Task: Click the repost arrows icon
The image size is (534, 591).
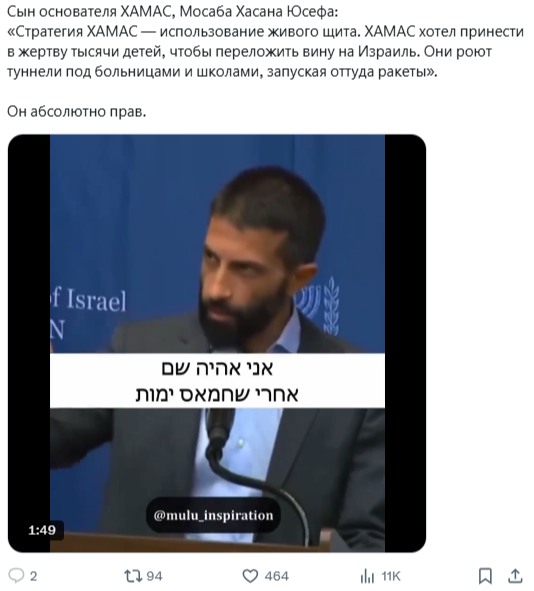Action: [133, 576]
